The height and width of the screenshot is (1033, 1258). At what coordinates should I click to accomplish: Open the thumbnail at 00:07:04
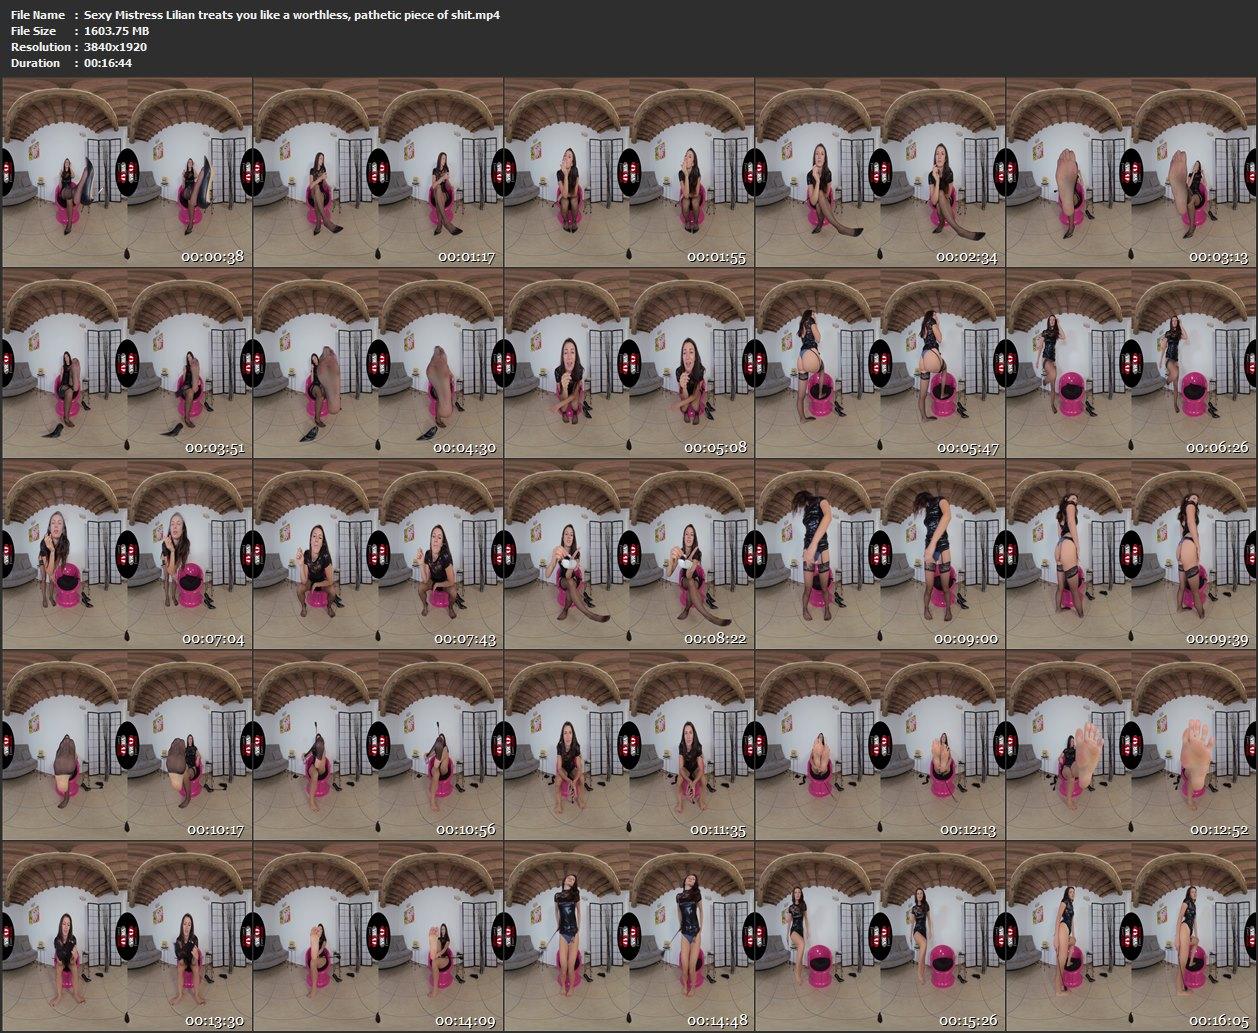coord(126,556)
